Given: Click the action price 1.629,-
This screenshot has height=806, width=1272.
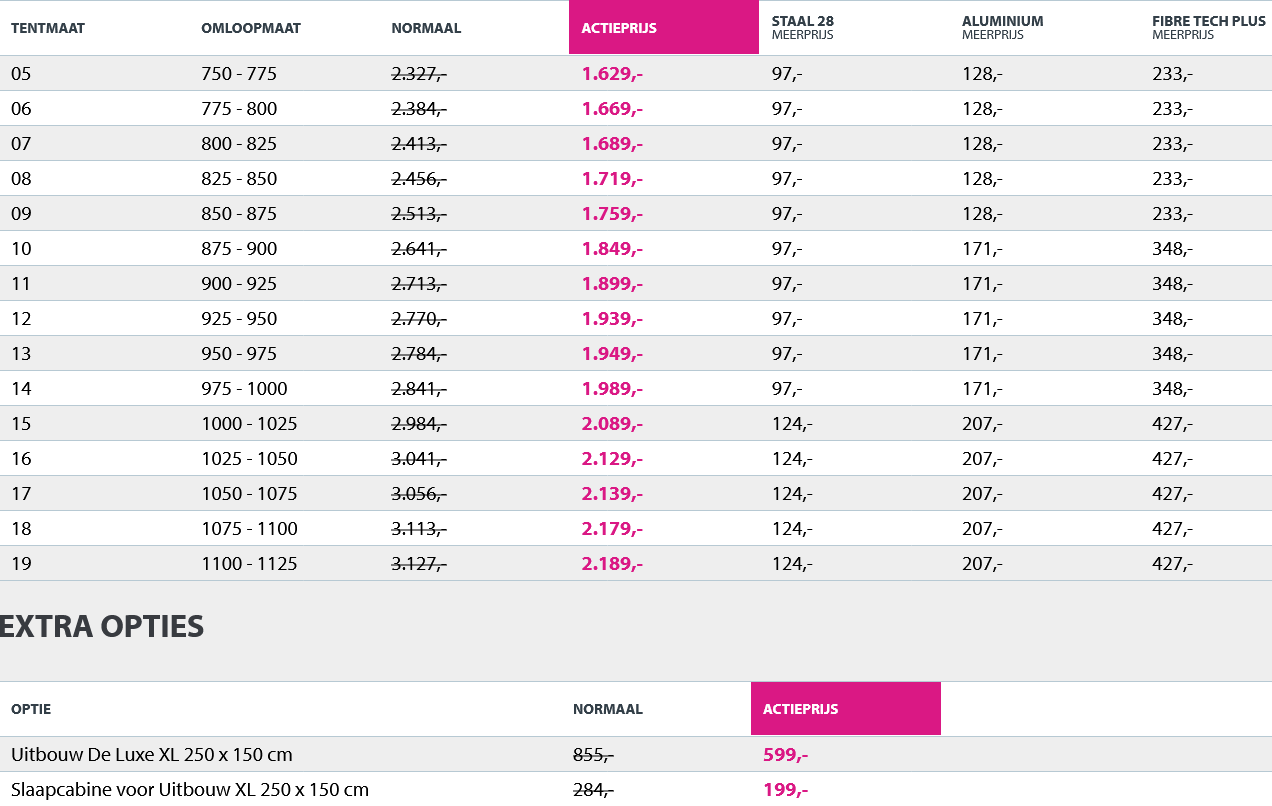Looking at the screenshot, I should tap(612, 74).
